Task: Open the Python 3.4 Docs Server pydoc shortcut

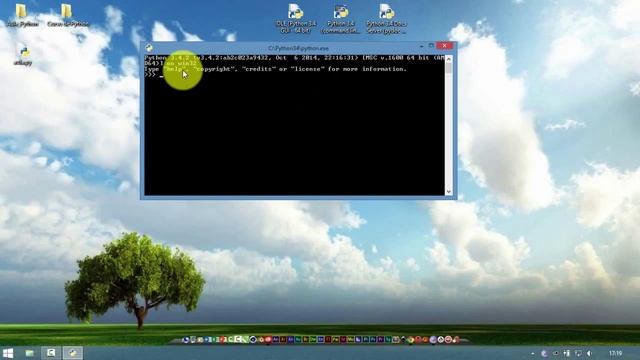Action: pyautogui.click(x=386, y=19)
